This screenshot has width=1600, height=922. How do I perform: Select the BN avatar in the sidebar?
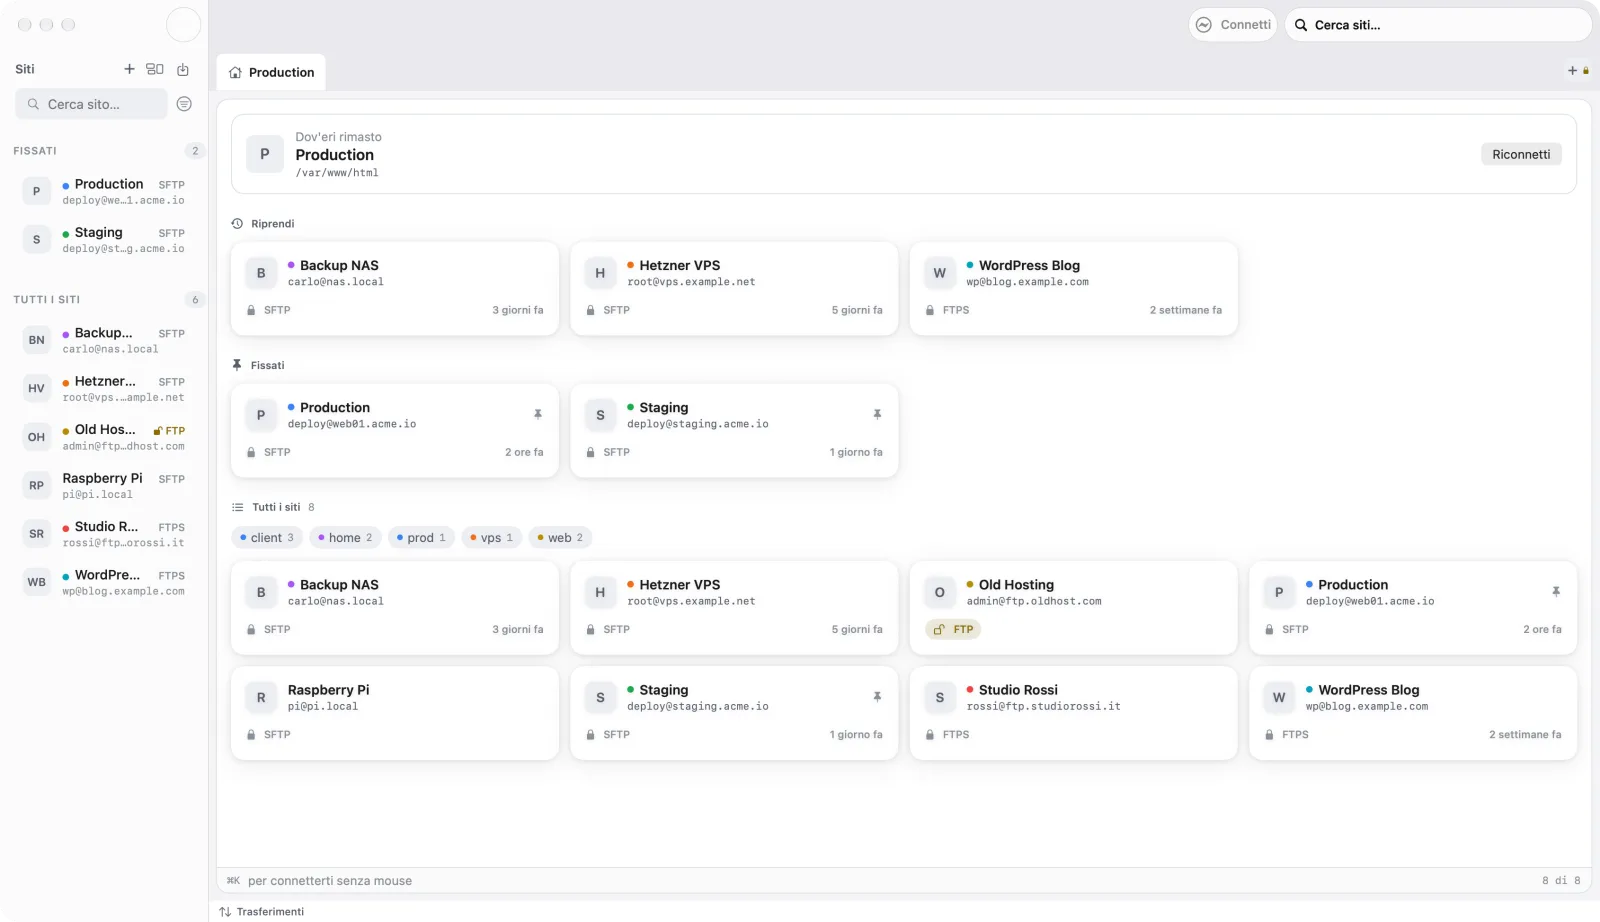point(37,340)
